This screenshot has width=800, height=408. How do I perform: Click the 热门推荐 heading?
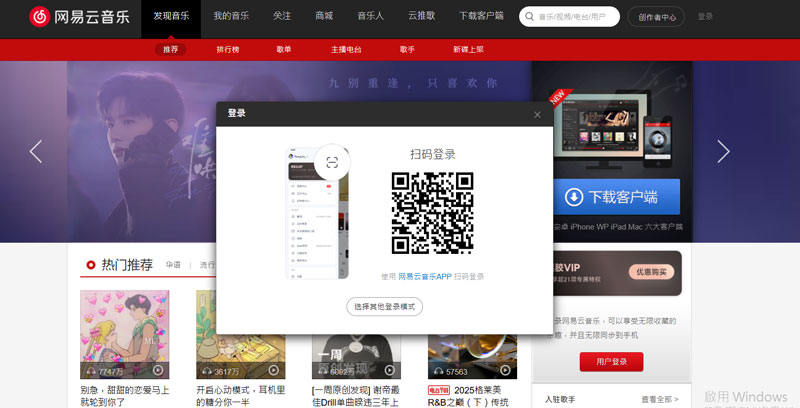coord(127,265)
